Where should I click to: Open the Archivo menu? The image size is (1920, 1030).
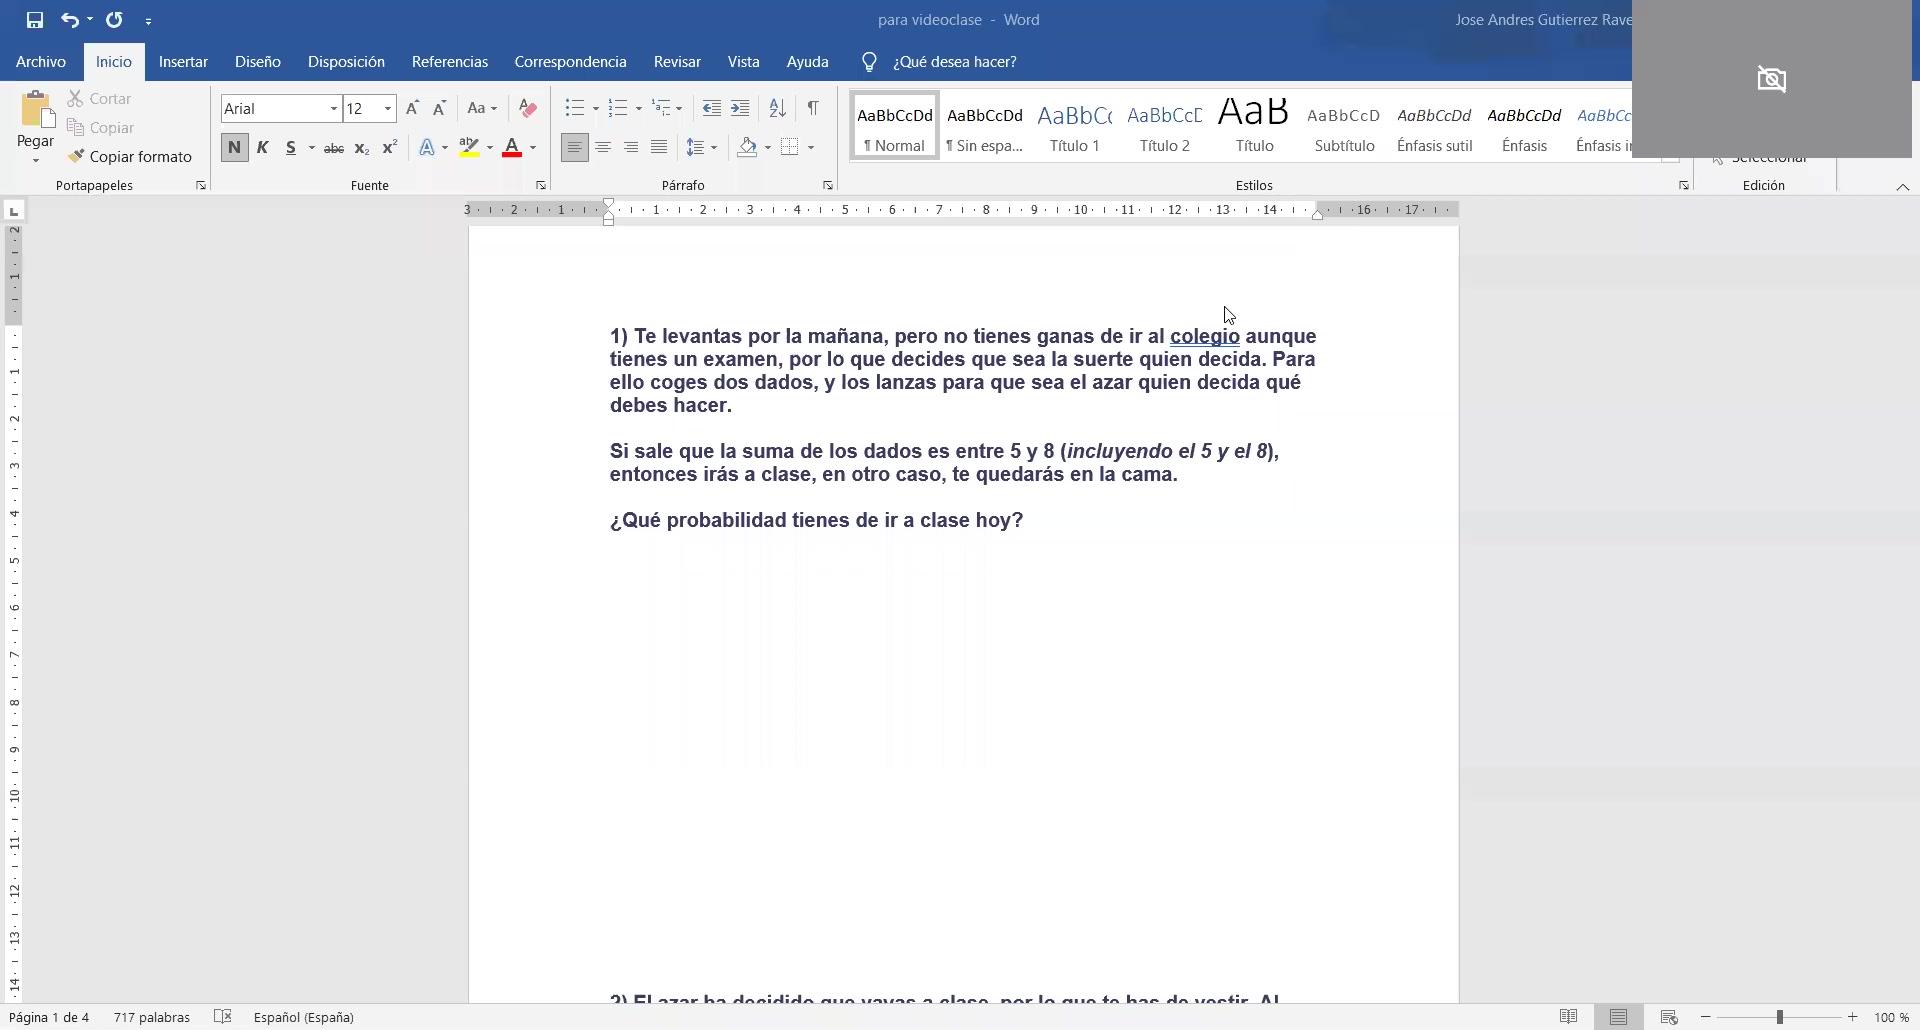41,62
